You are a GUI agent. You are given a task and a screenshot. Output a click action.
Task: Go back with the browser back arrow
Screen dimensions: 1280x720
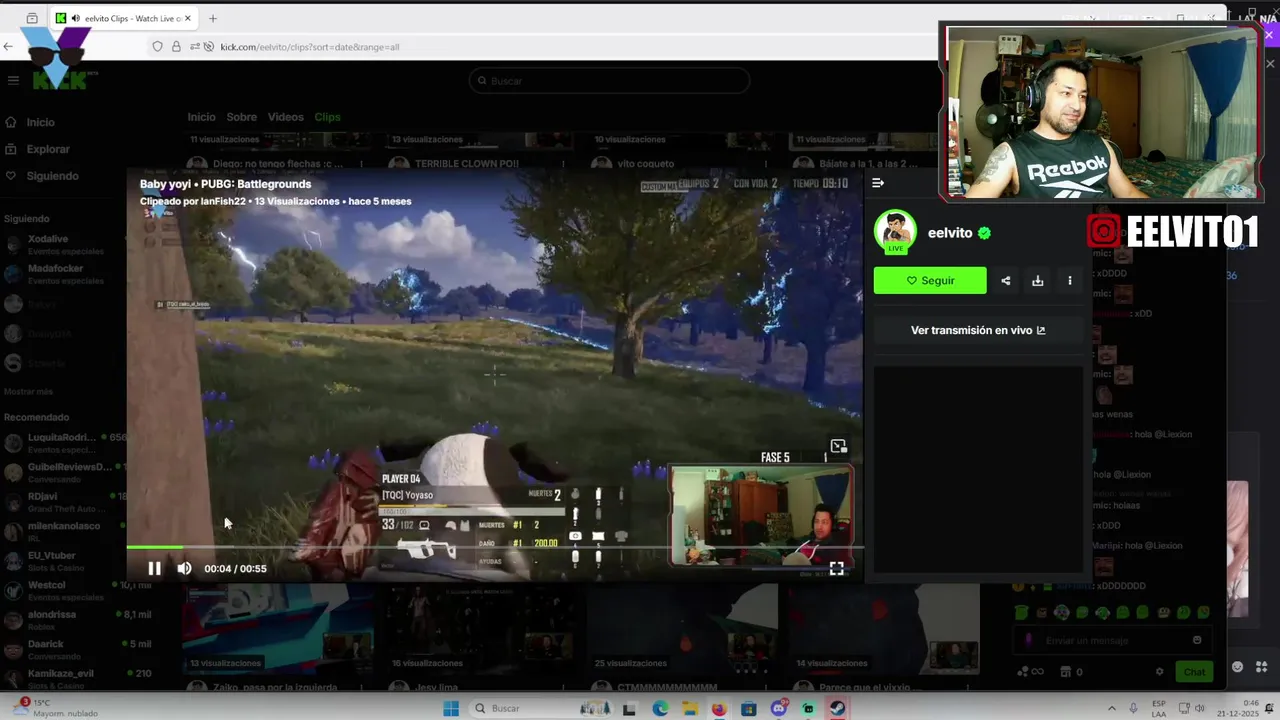tap(8, 46)
